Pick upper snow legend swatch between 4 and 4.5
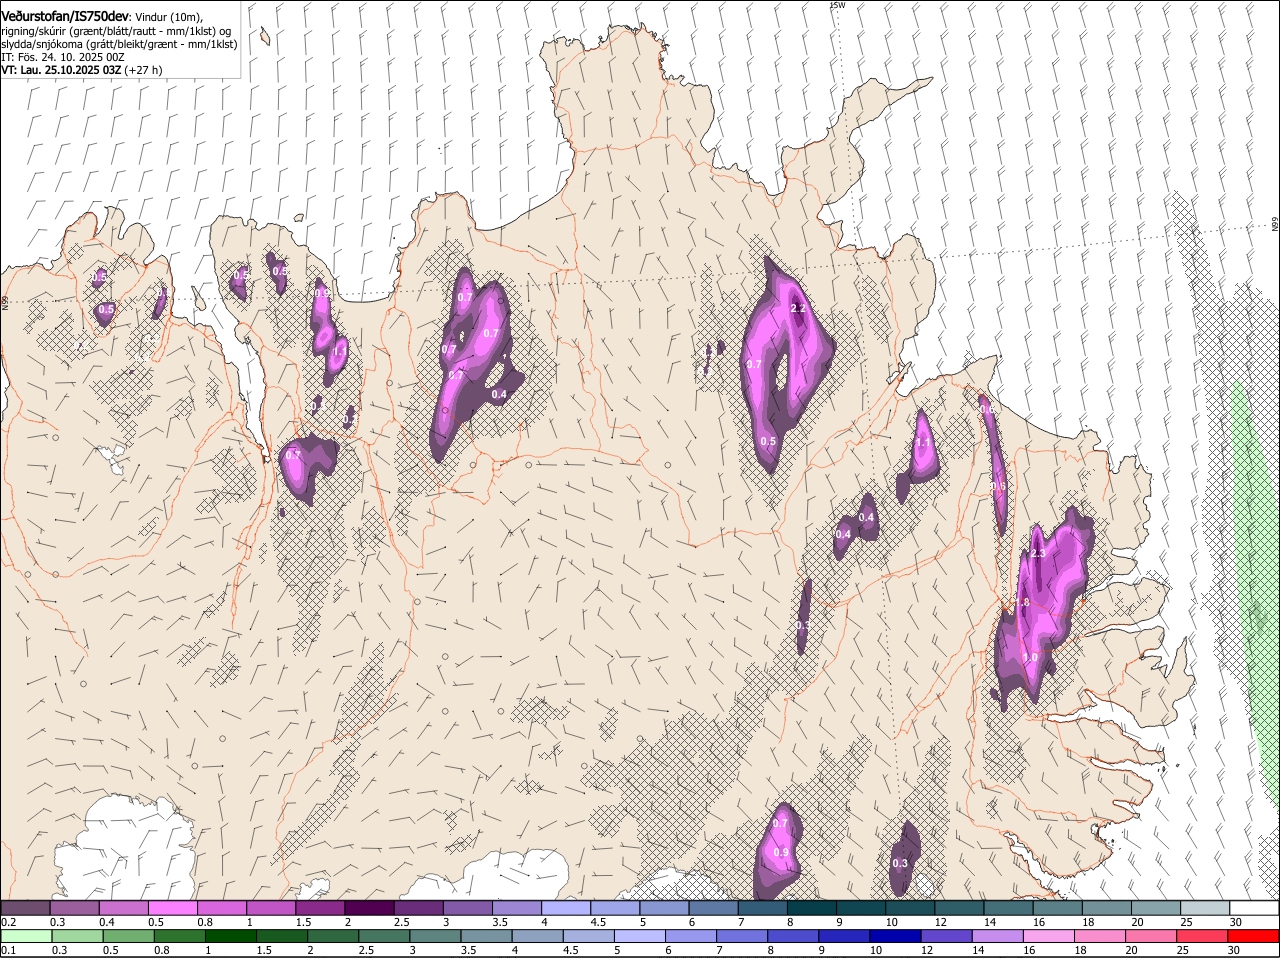 [566, 907]
